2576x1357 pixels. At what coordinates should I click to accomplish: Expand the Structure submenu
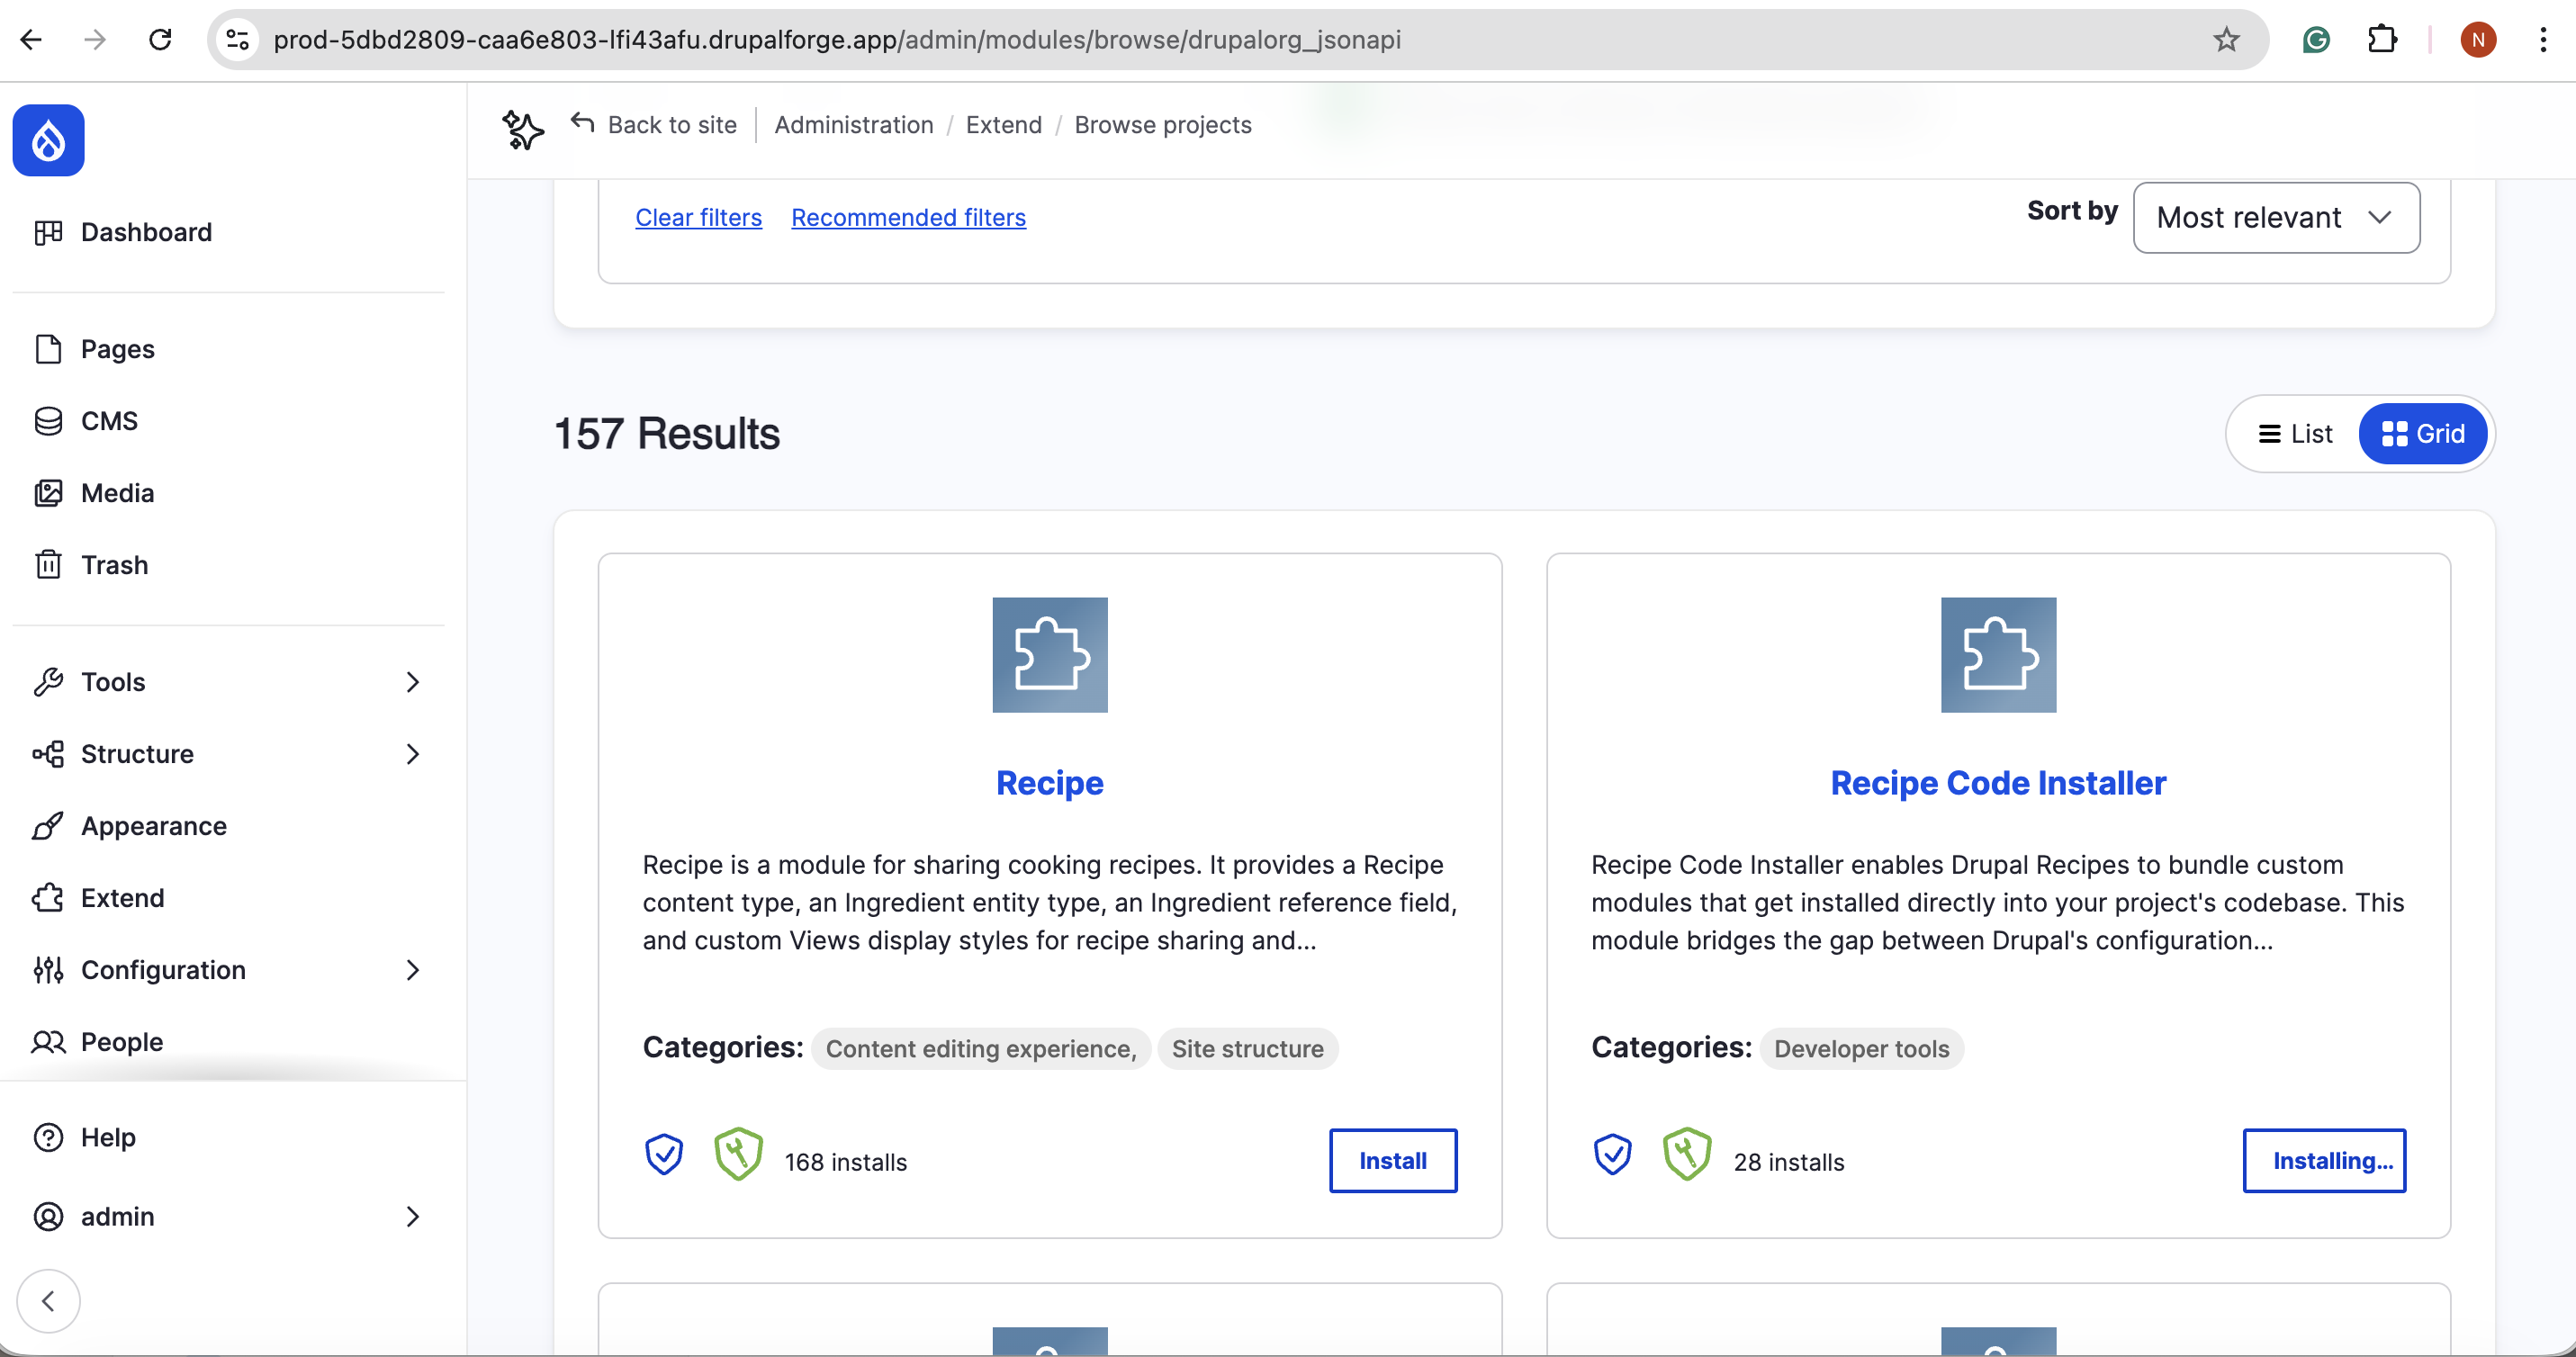pos(135,753)
